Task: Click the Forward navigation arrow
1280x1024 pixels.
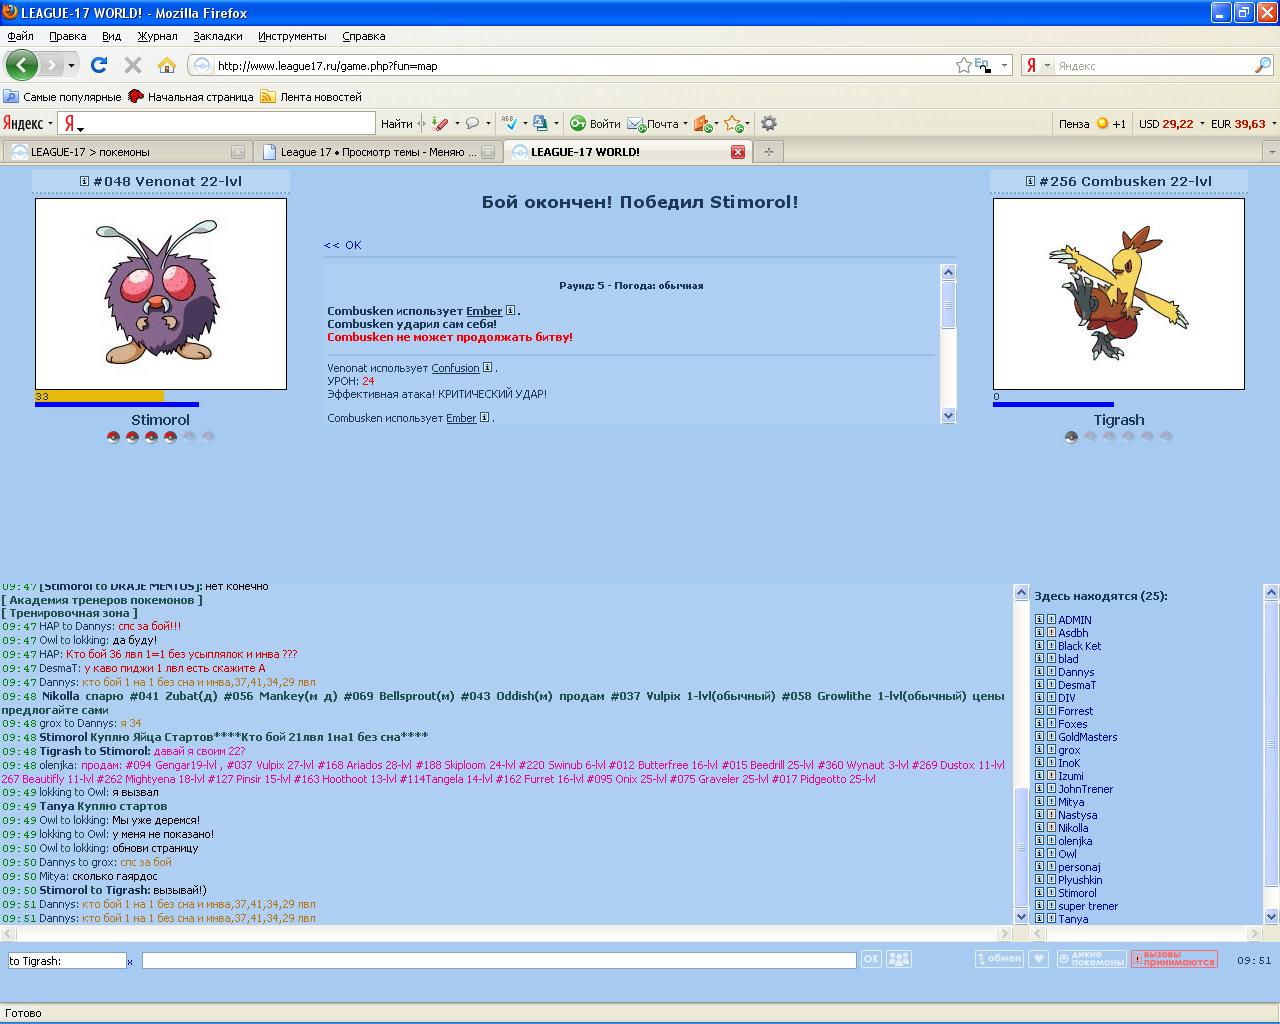Action: point(51,65)
